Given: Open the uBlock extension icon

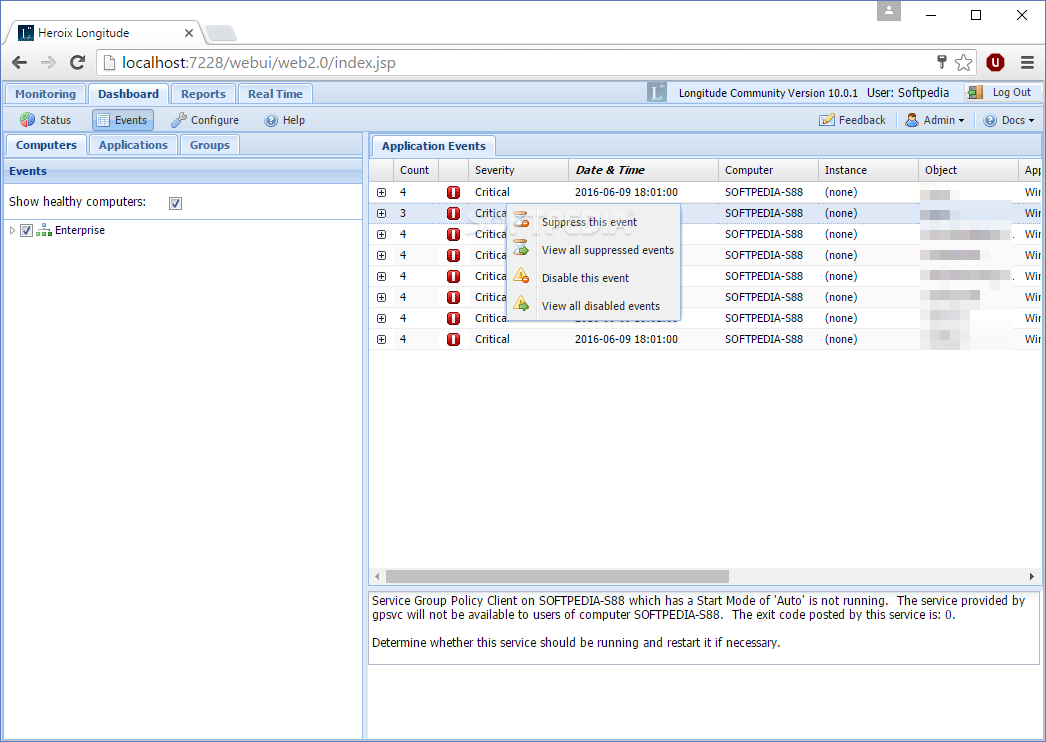Looking at the screenshot, I should (995, 63).
